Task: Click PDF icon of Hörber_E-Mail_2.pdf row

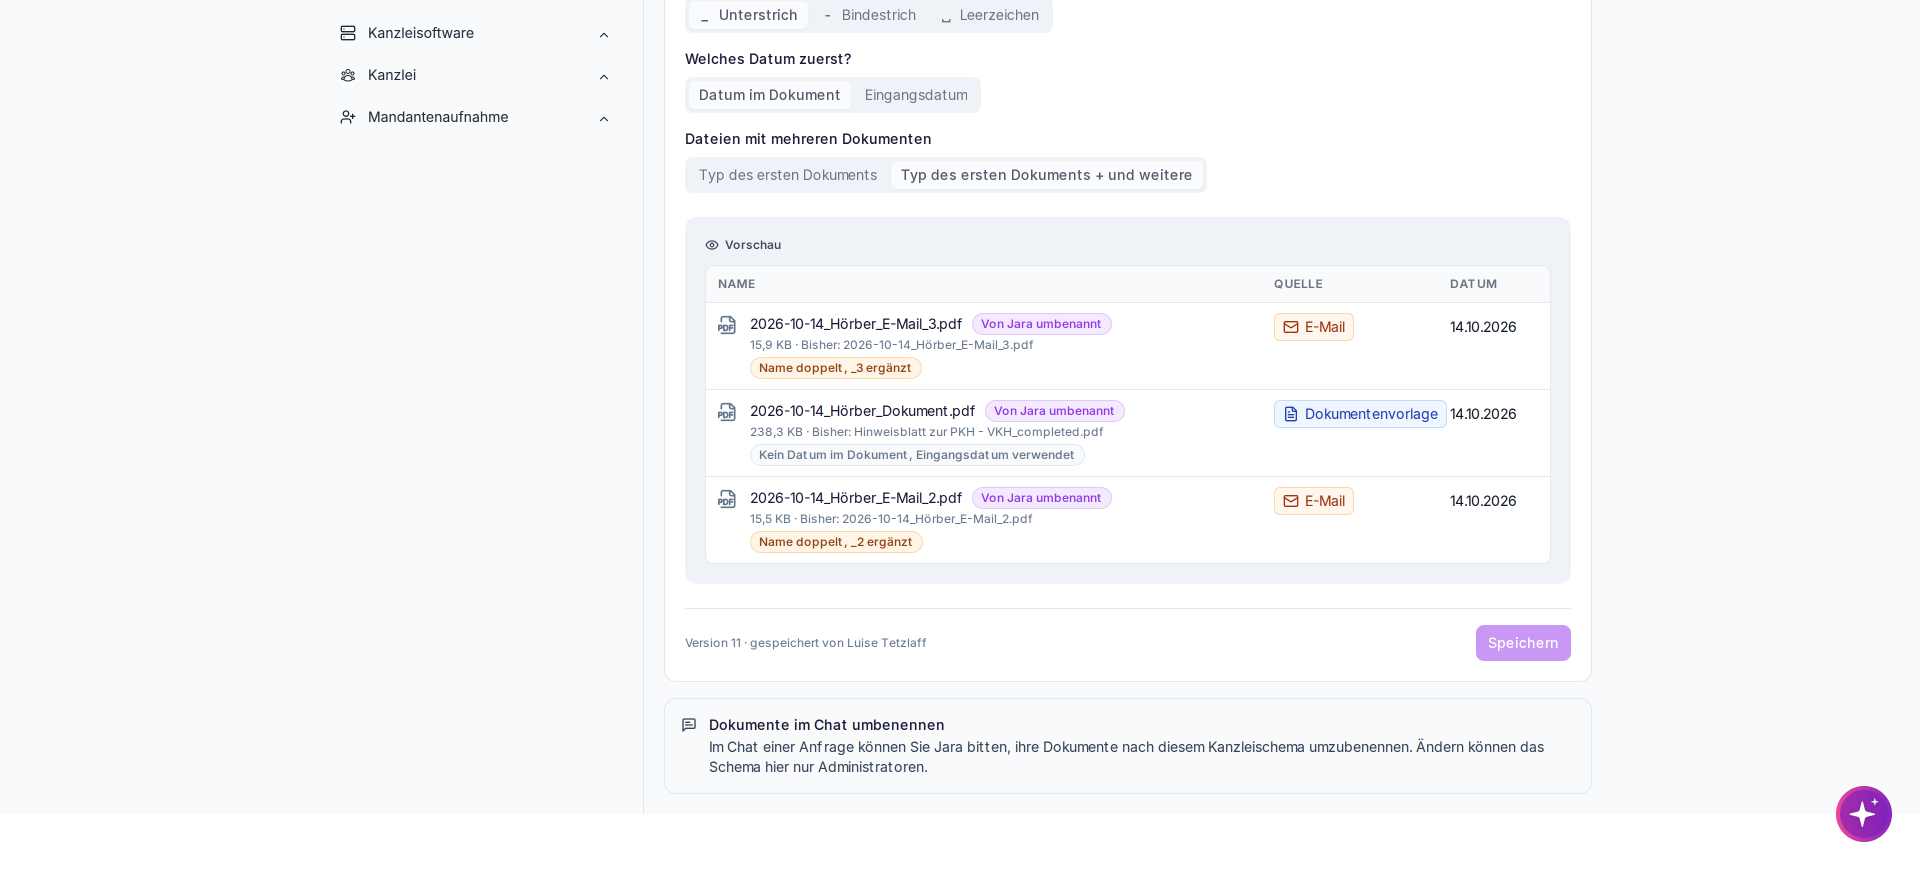Action: point(727,499)
